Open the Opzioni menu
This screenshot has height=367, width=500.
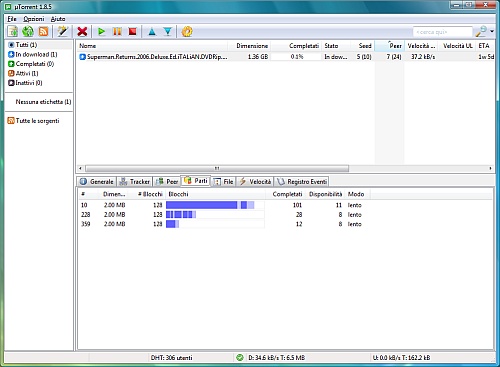tap(34, 19)
